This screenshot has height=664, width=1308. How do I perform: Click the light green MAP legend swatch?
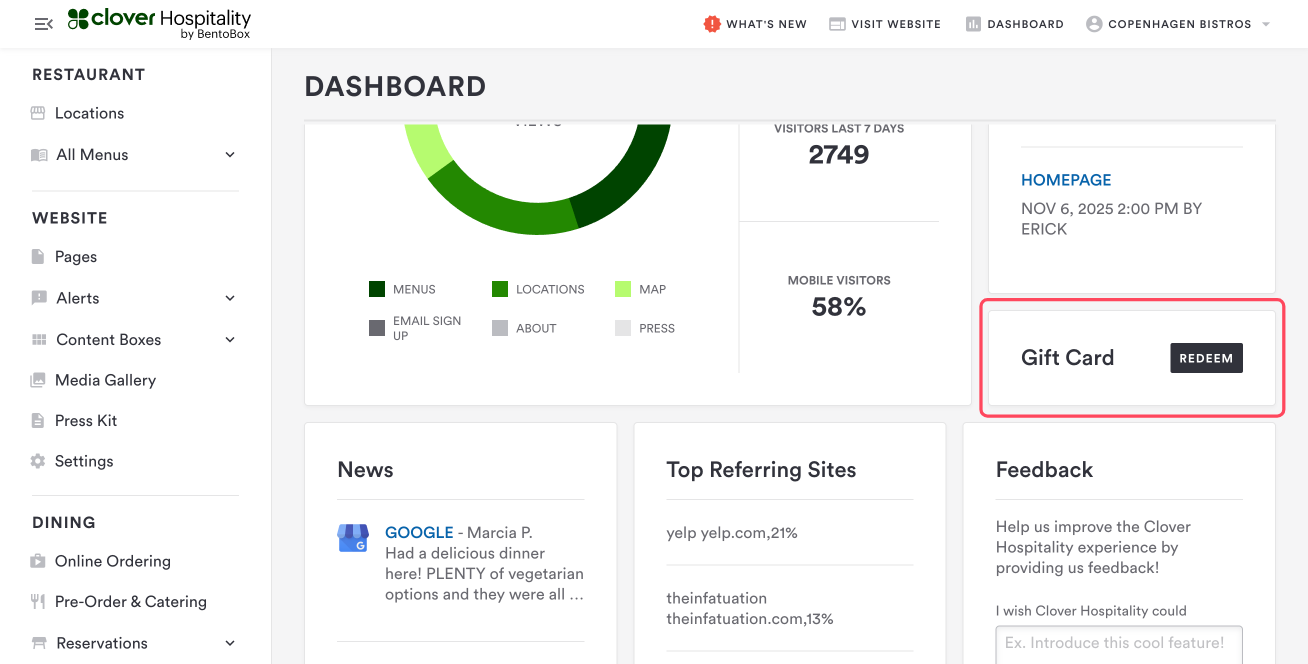(623, 289)
